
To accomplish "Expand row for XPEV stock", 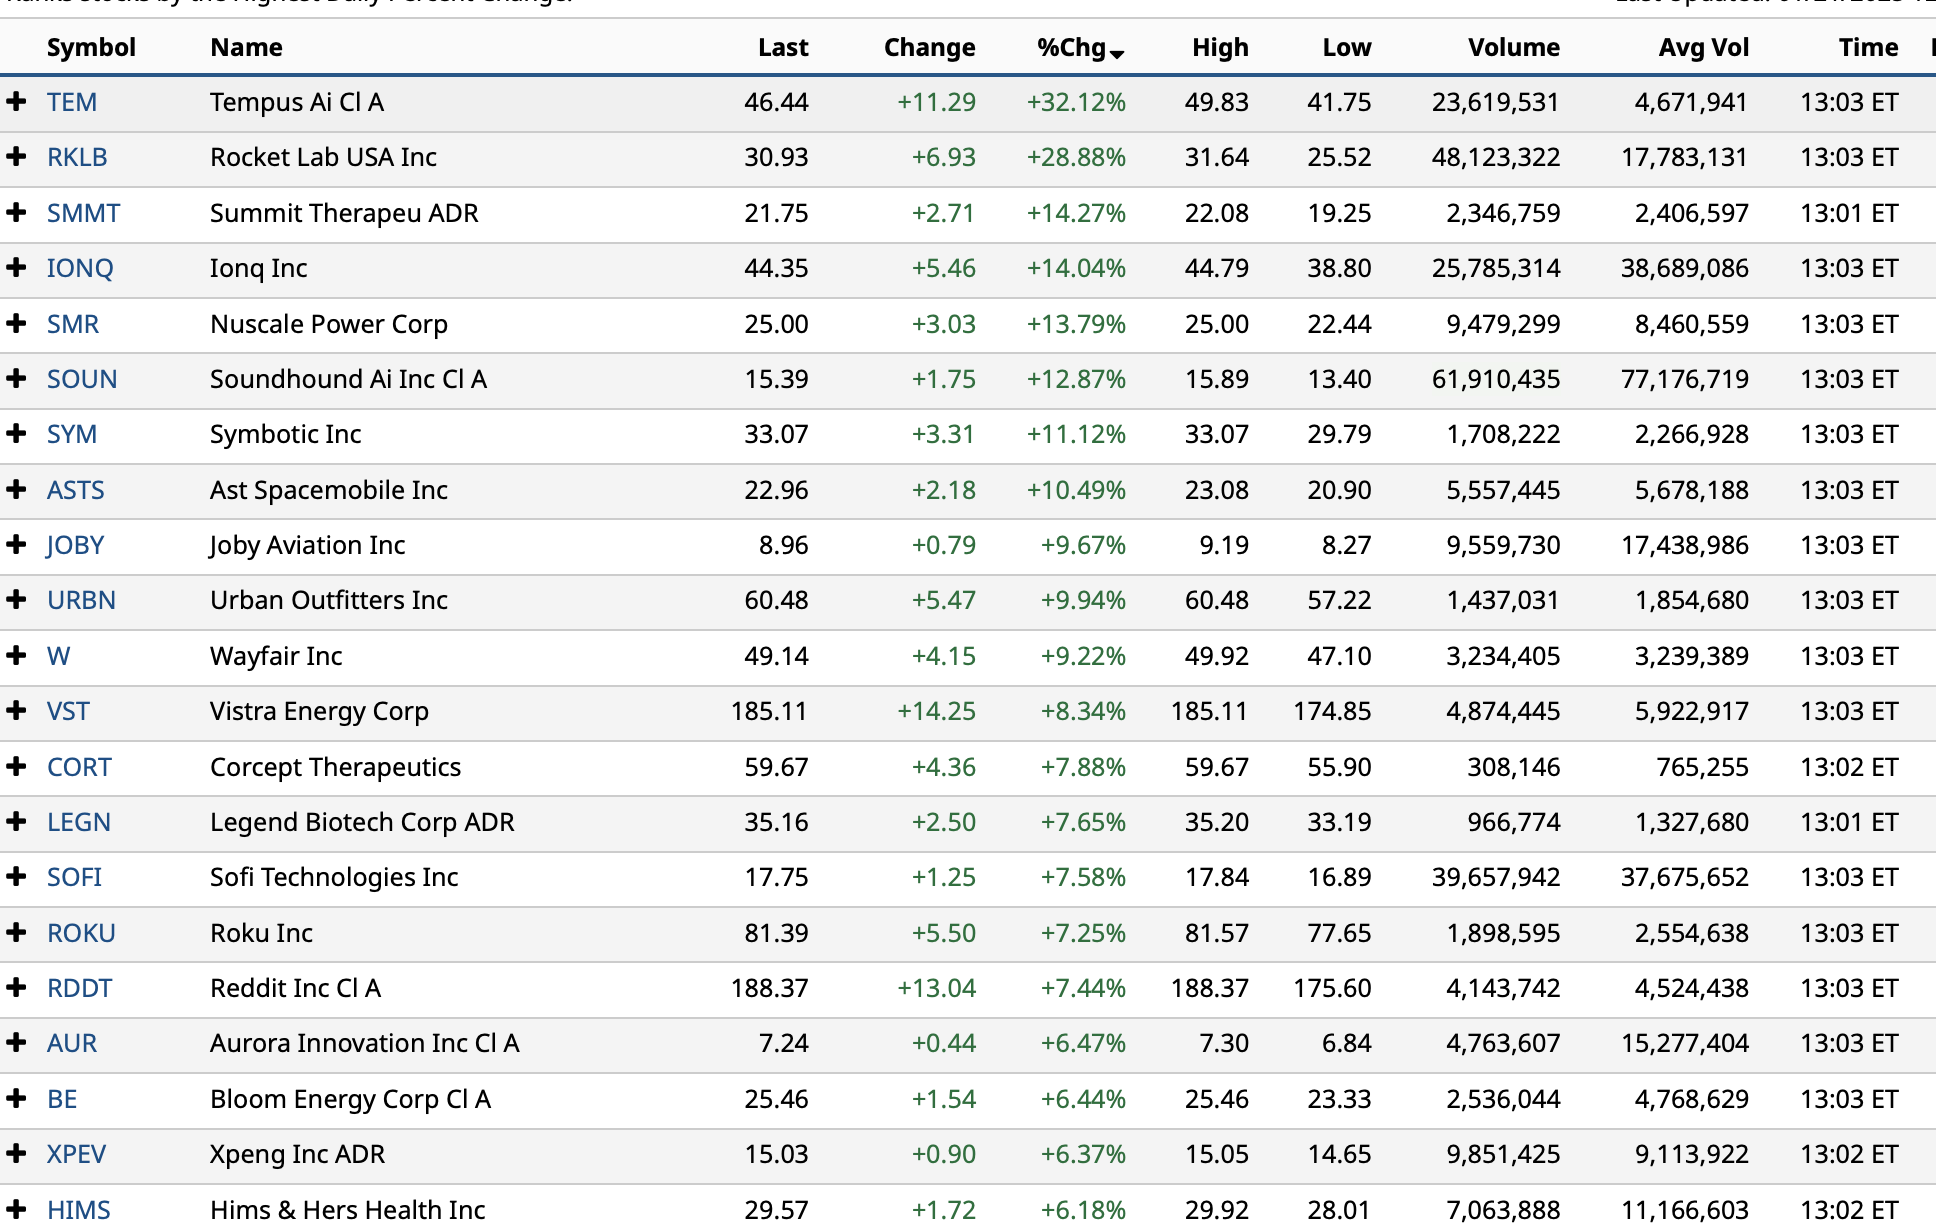I will point(16,1154).
